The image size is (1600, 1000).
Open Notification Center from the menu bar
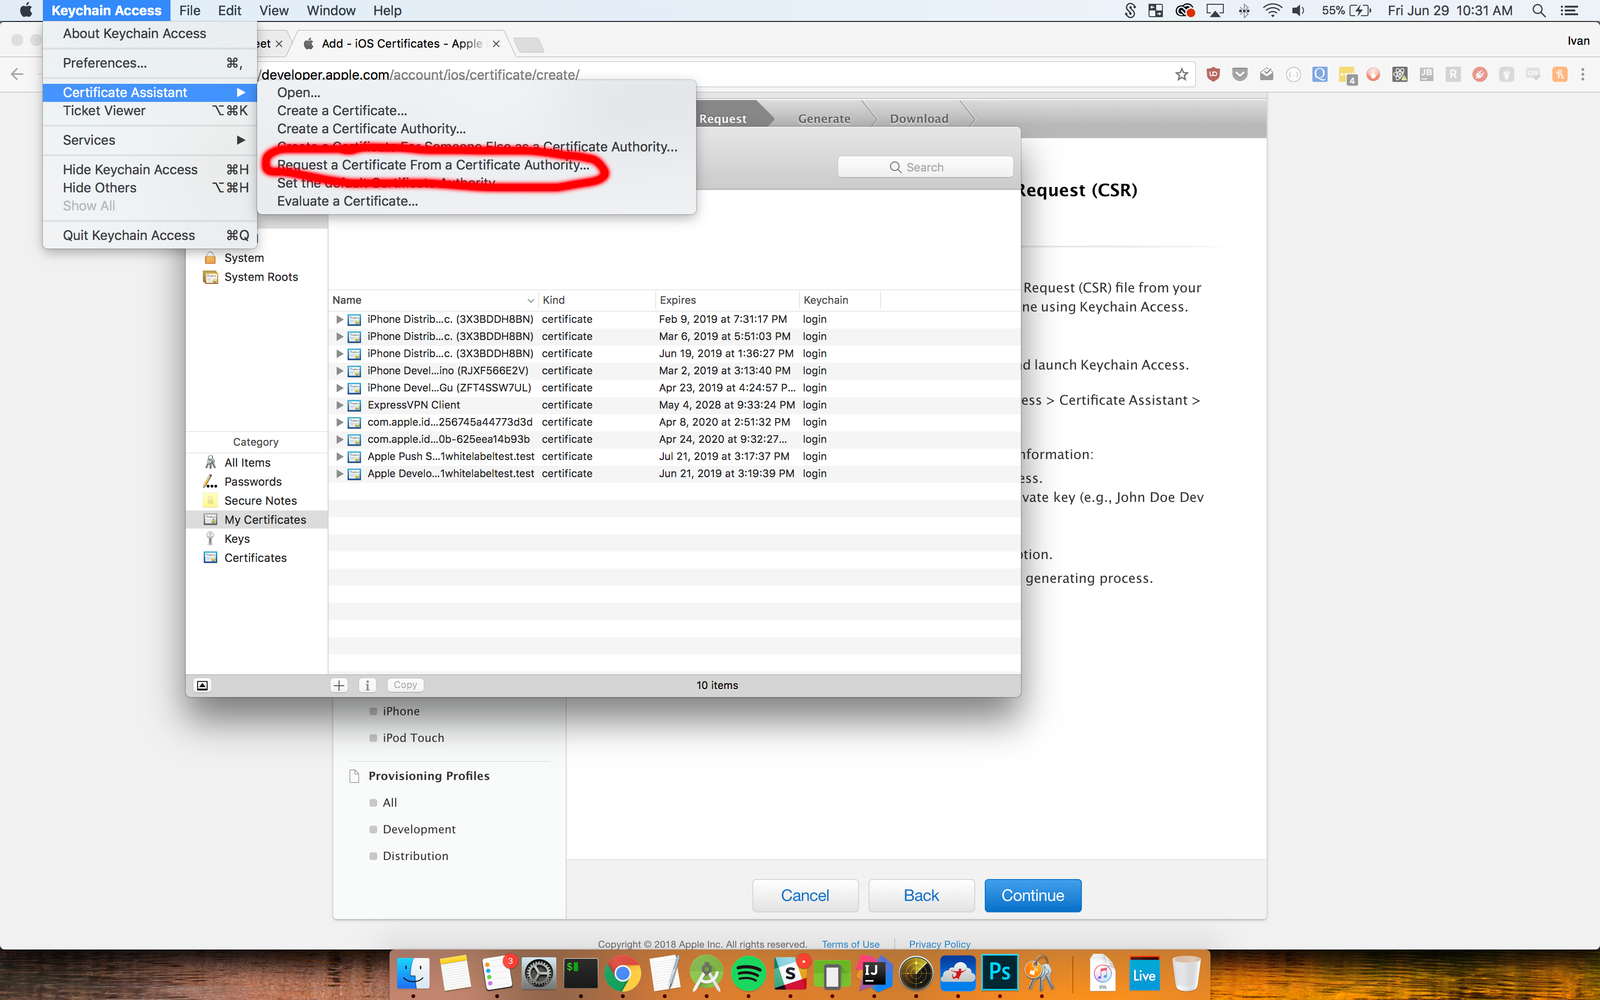[x=1570, y=10]
